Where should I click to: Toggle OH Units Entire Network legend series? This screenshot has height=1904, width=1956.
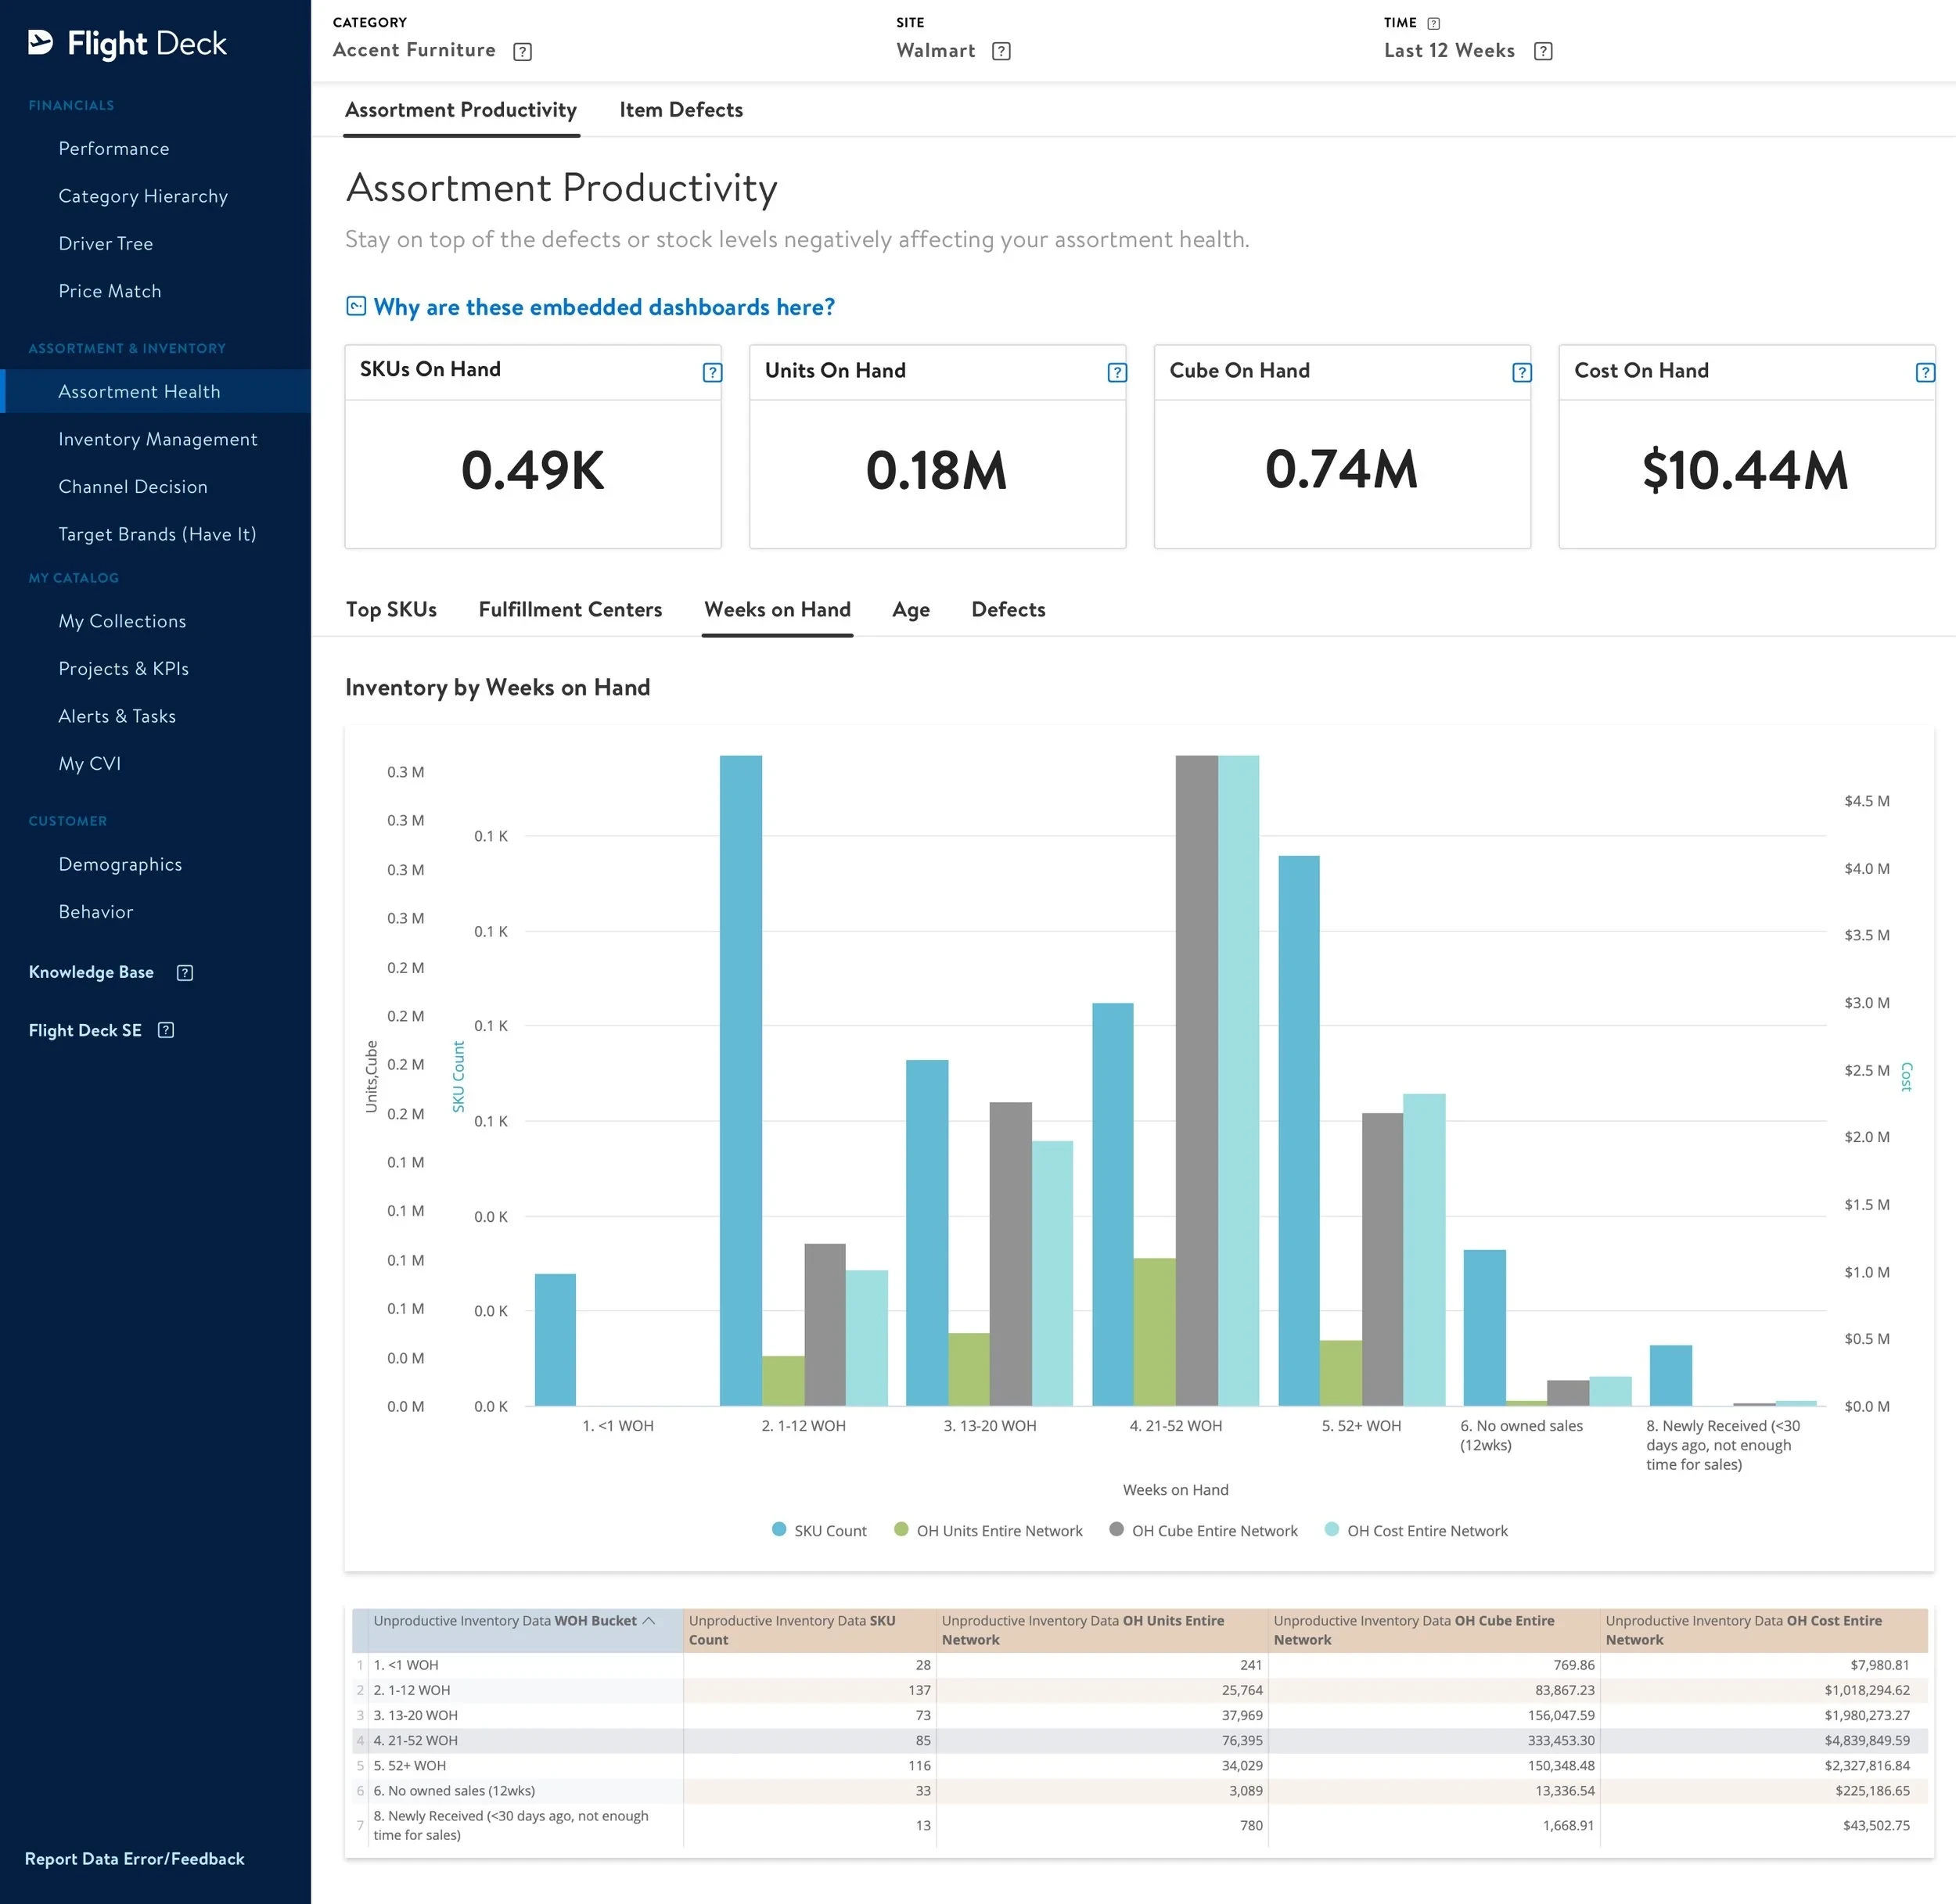tap(988, 1530)
